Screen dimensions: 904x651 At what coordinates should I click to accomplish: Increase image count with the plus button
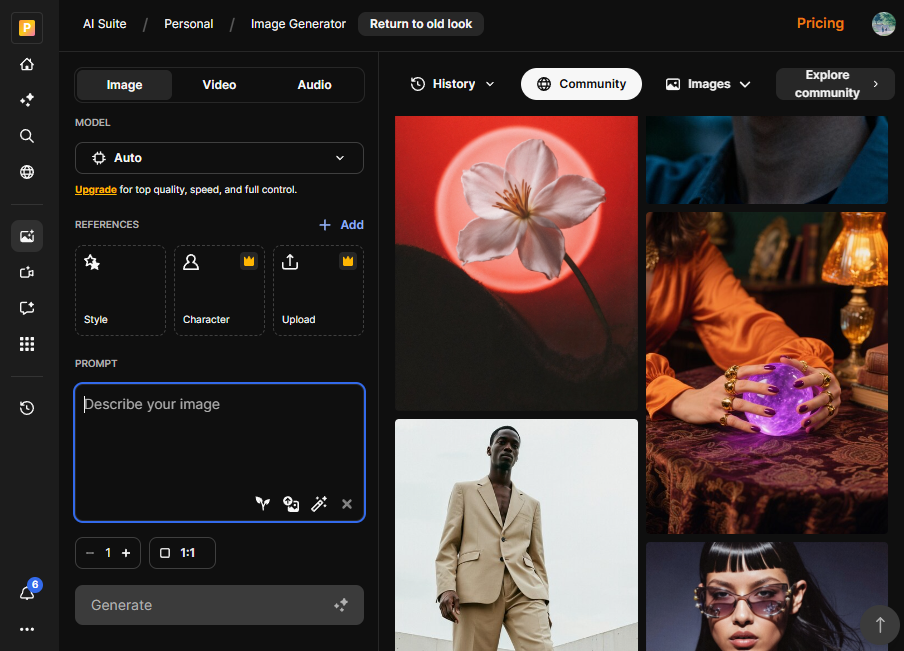[126, 553]
